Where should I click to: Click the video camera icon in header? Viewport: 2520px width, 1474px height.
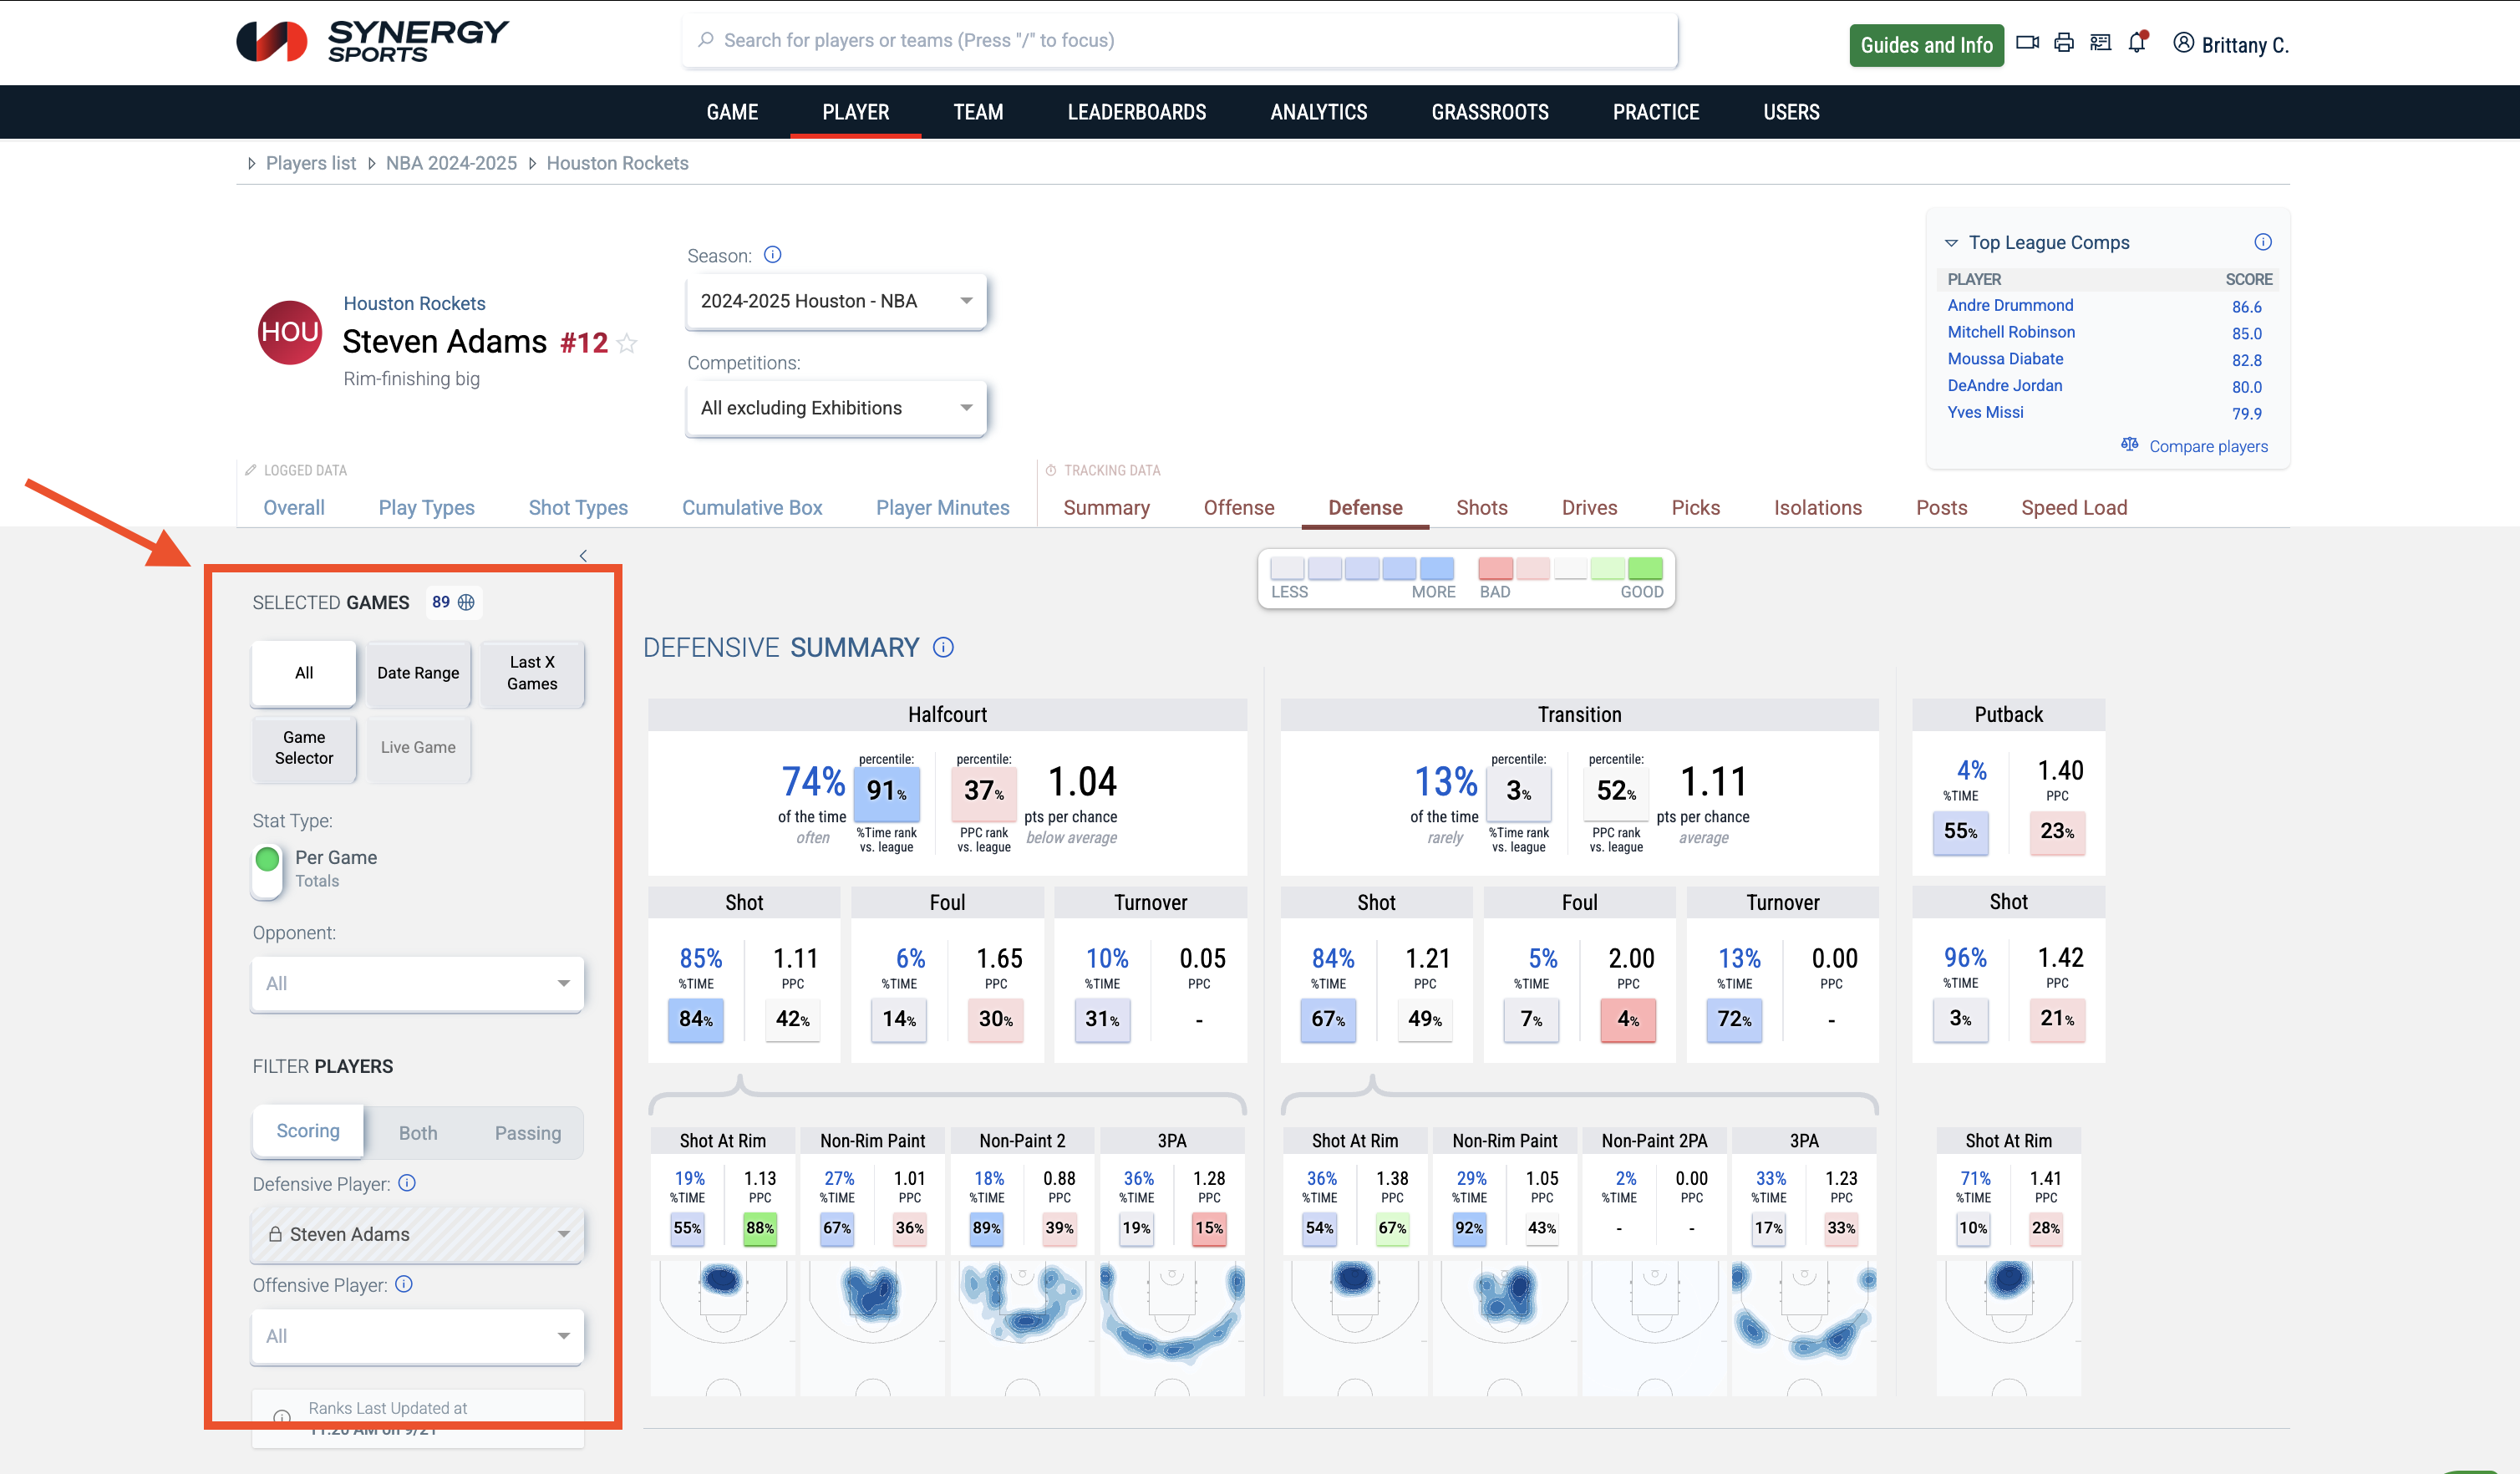pyautogui.click(x=2026, y=43)
